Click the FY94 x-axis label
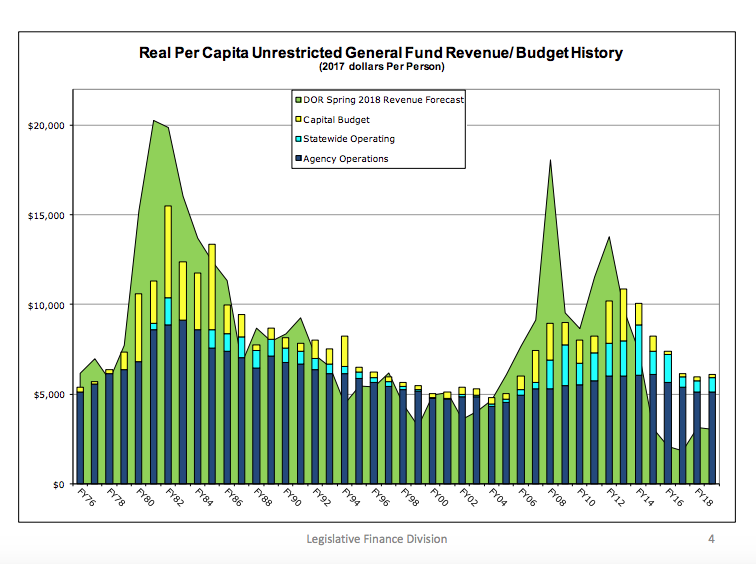 pos(351,497)
